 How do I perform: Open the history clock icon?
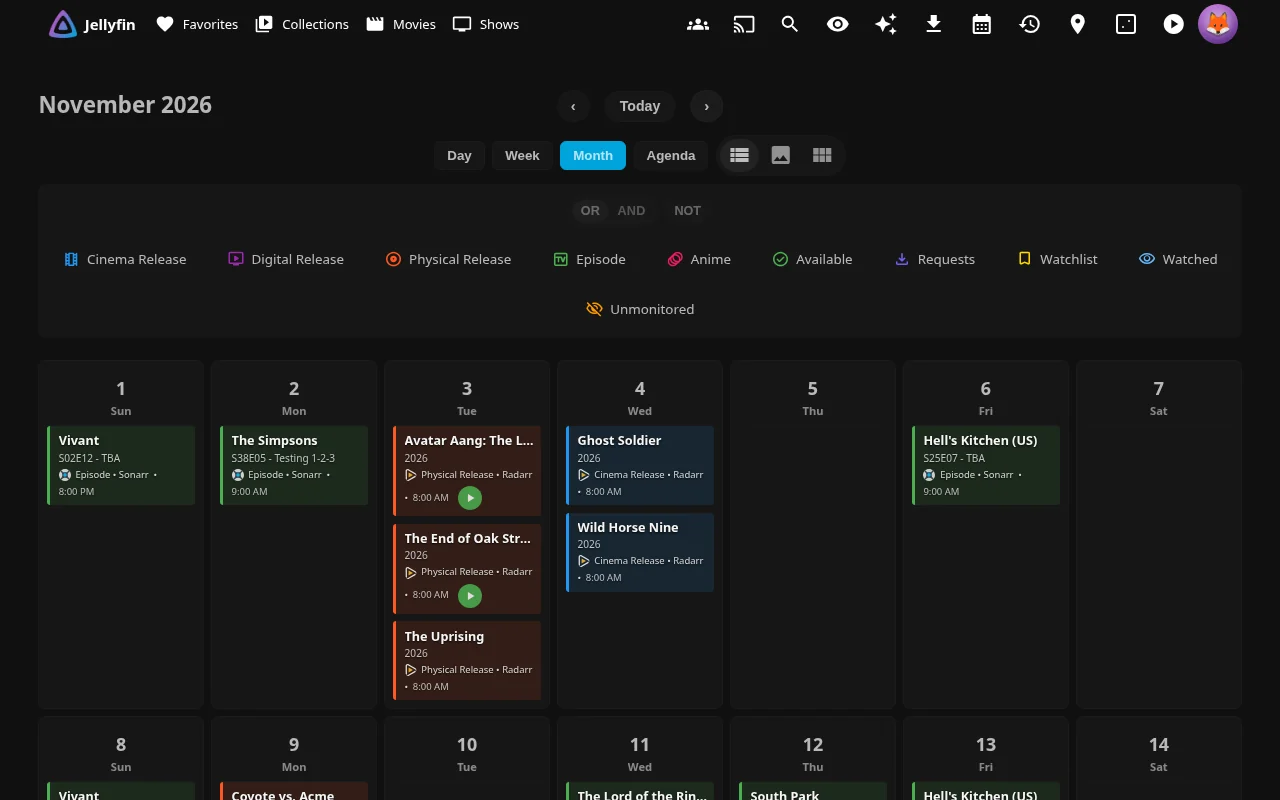1030,24
